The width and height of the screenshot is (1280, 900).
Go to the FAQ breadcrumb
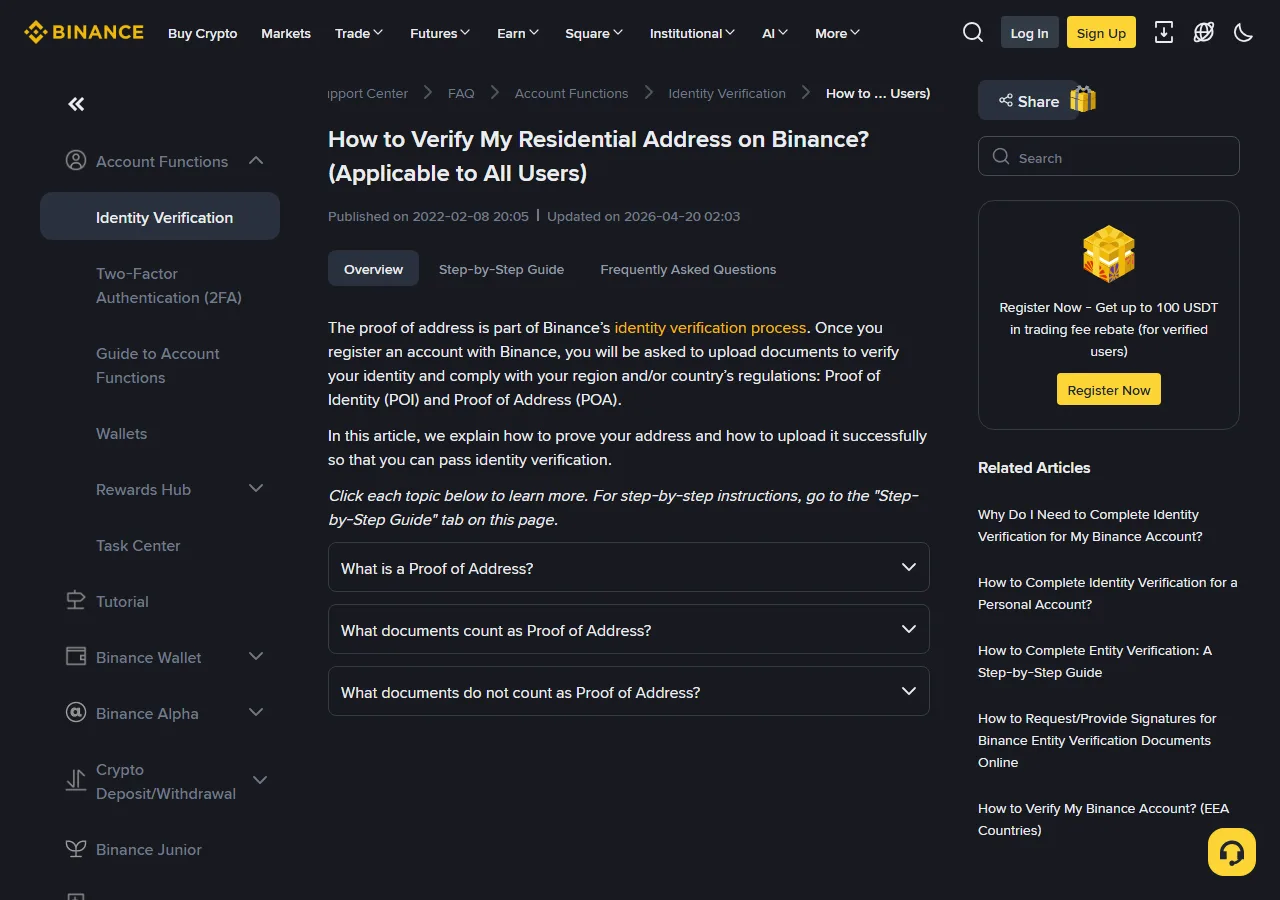click(x=461, y=93)
